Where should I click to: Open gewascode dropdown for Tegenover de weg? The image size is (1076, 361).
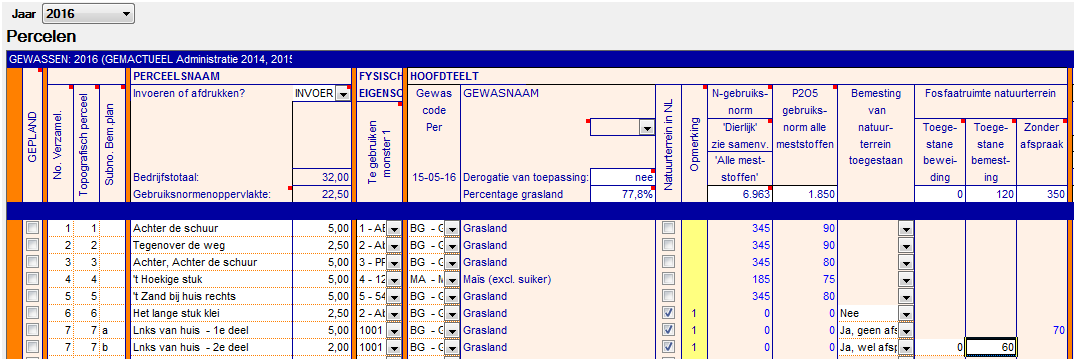(452, 246)
